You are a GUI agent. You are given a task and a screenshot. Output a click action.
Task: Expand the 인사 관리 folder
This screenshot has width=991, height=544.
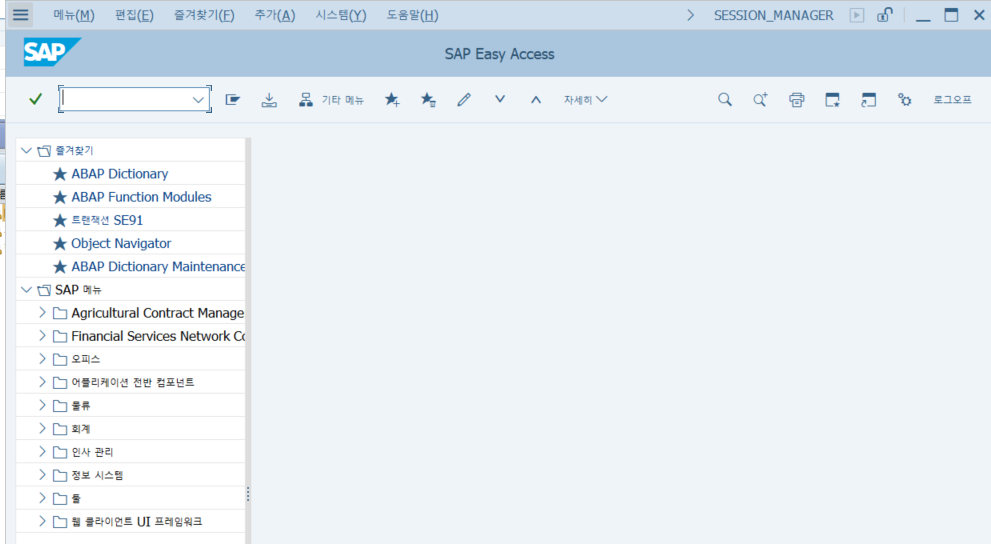tap(42, 451)
